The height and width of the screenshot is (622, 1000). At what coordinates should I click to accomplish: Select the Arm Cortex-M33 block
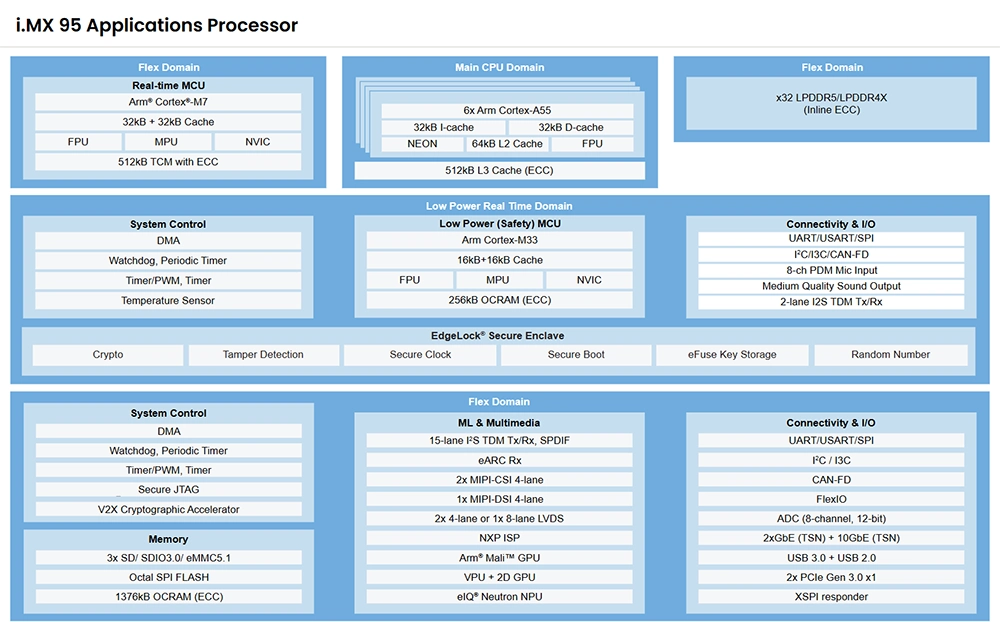tap(499, 240)
